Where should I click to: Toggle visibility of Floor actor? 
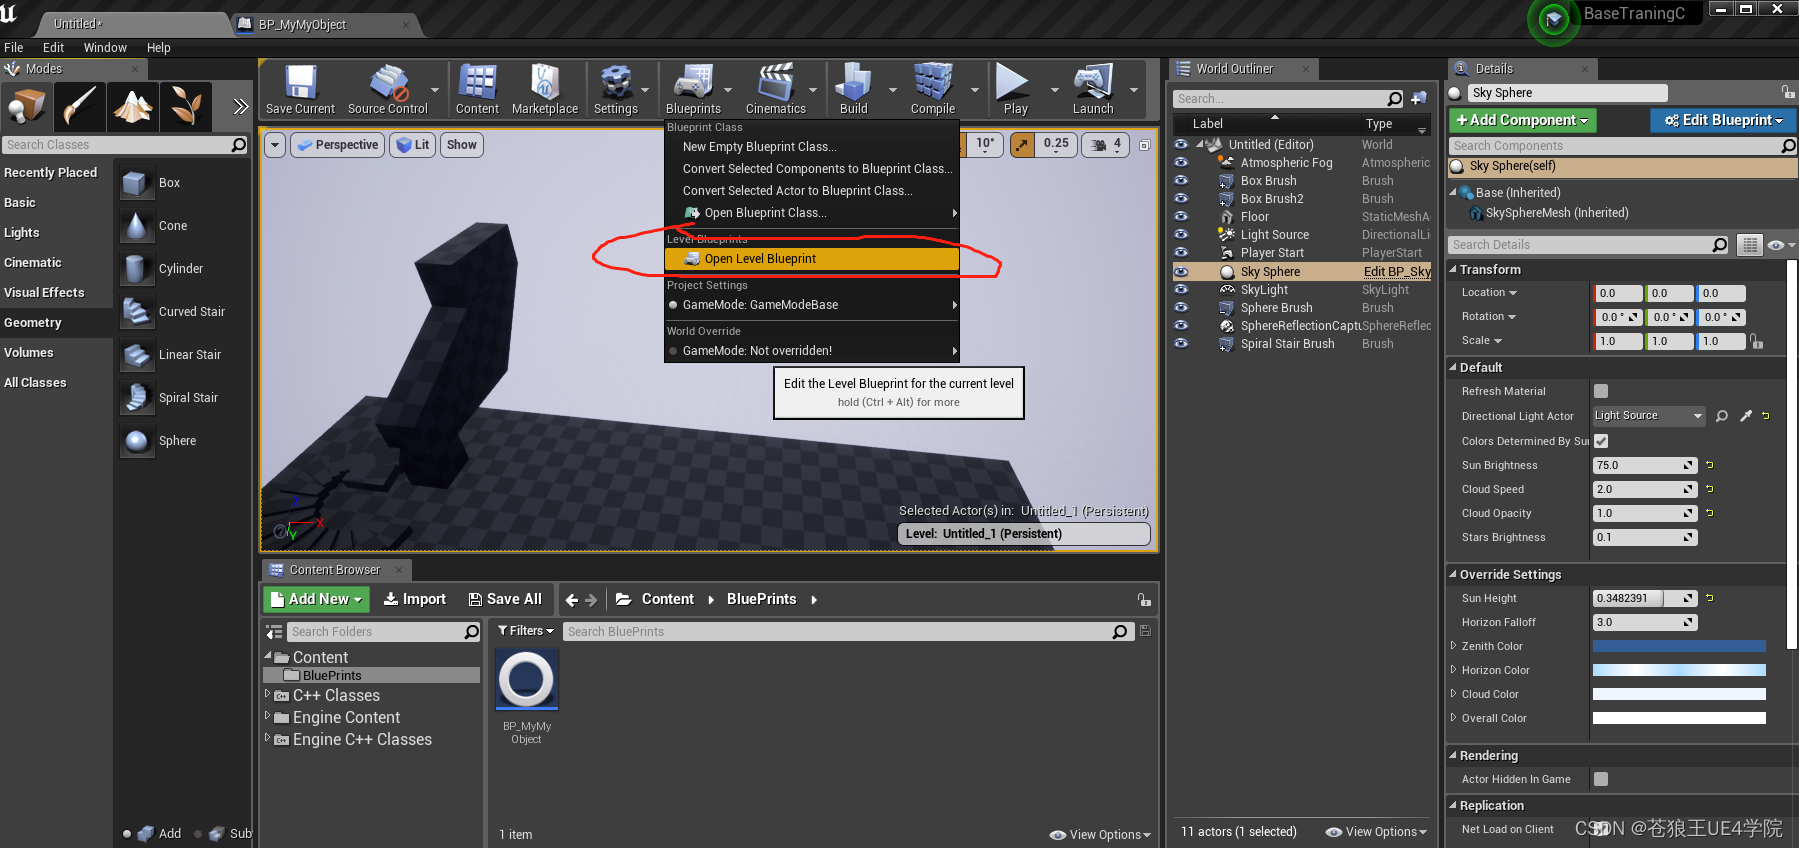click(x=1181, y=216)
